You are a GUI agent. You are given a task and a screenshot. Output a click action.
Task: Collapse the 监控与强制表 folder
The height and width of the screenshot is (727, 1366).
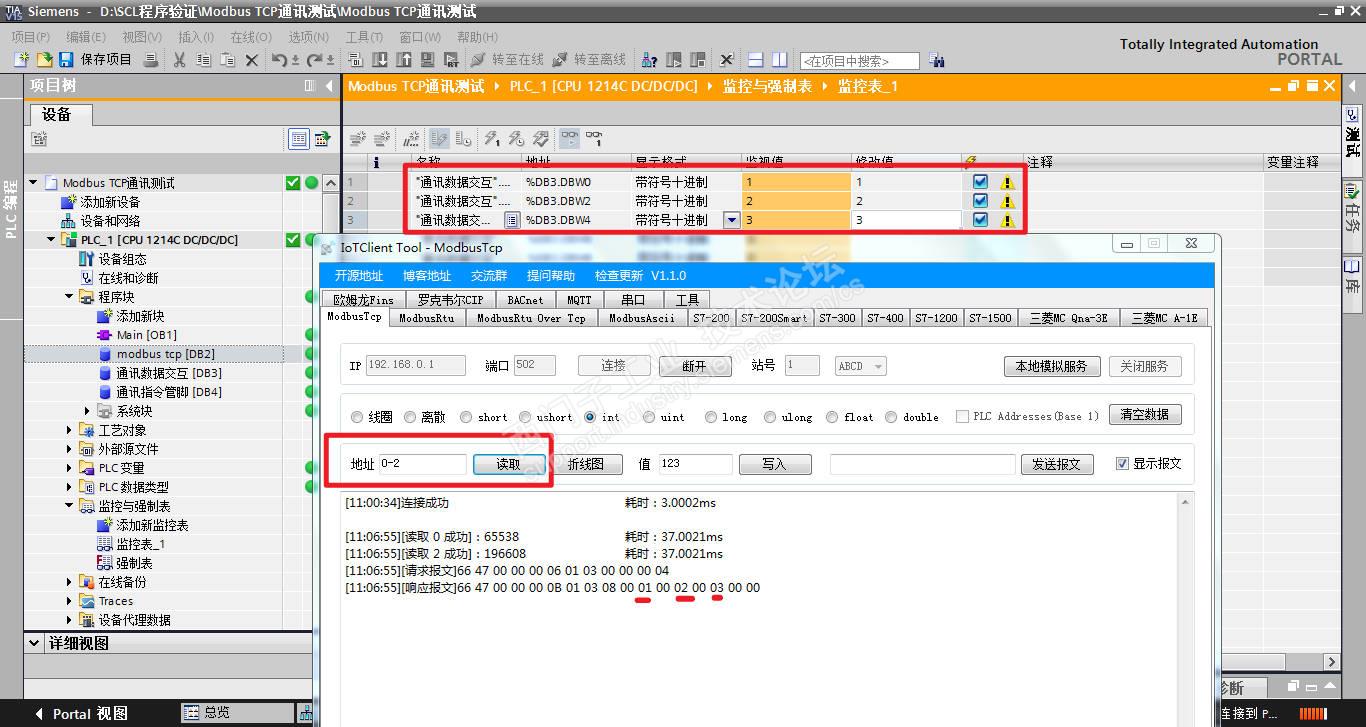70,506
